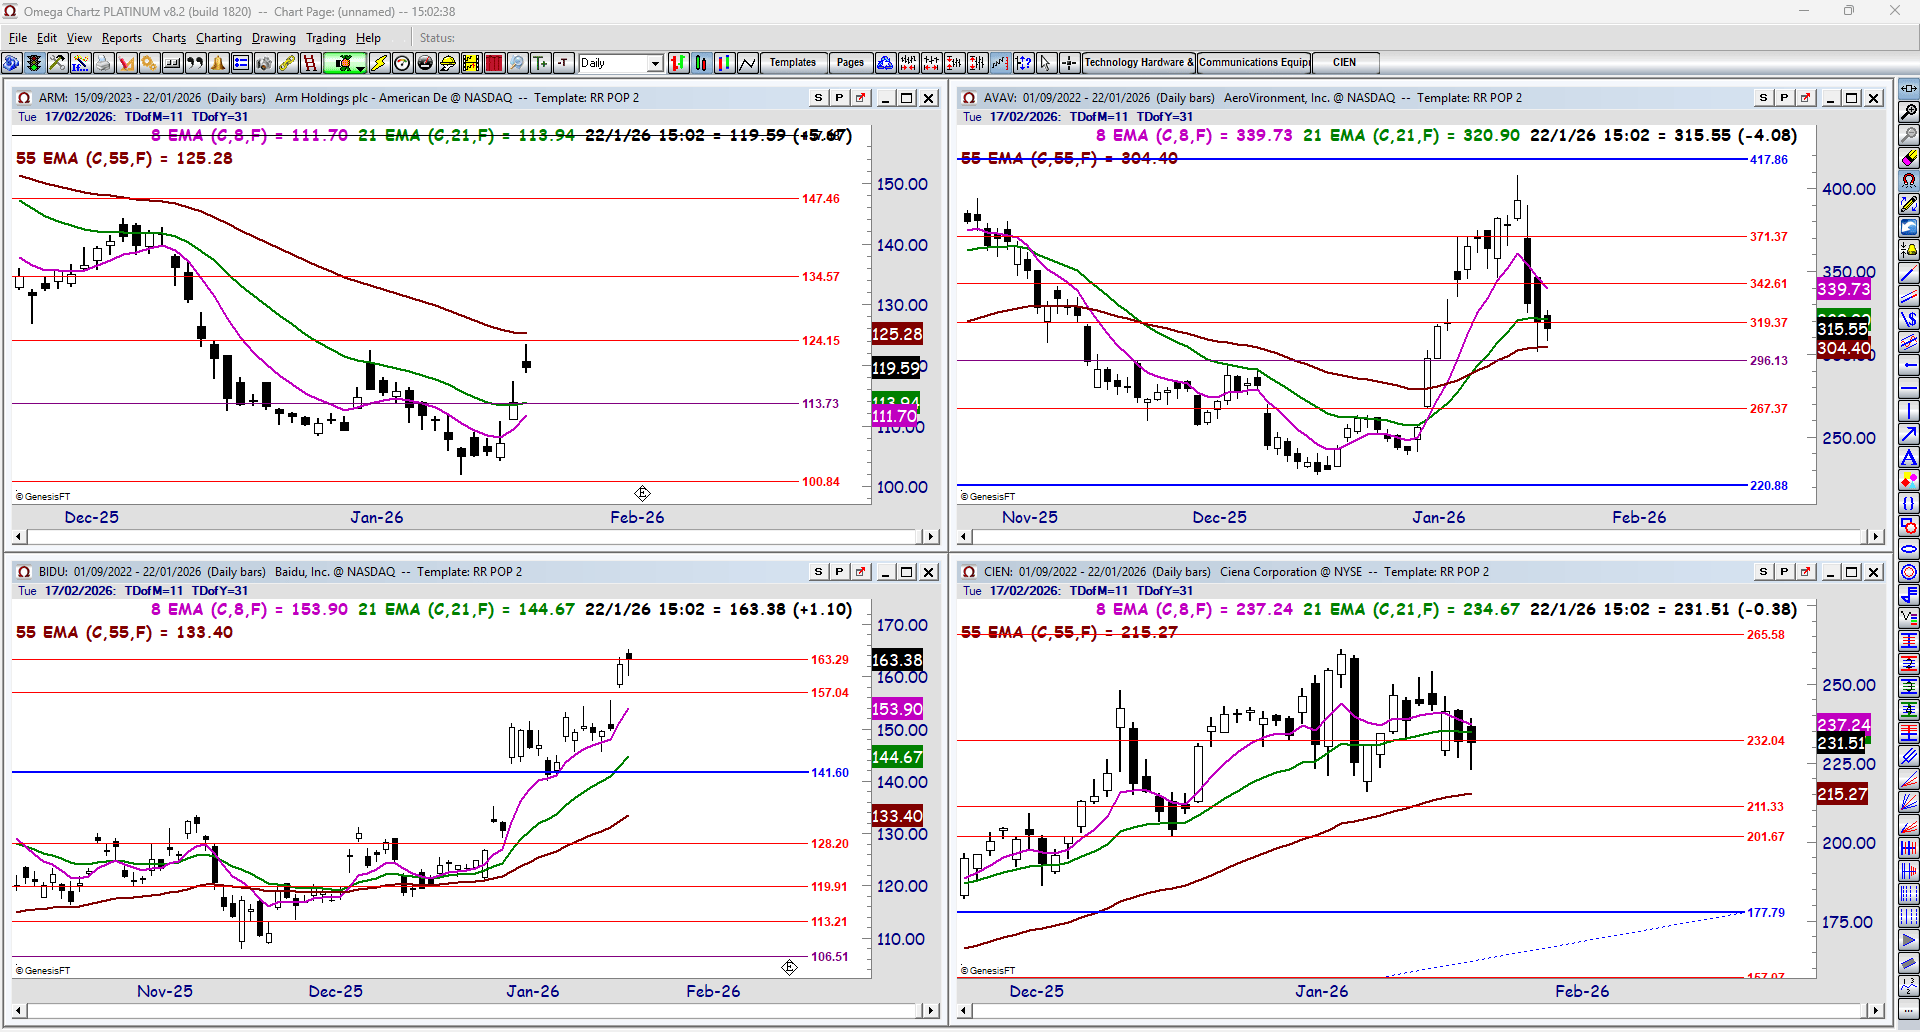
Task: Select the arrow drawing tool
Action: (x=1909, y=434)
